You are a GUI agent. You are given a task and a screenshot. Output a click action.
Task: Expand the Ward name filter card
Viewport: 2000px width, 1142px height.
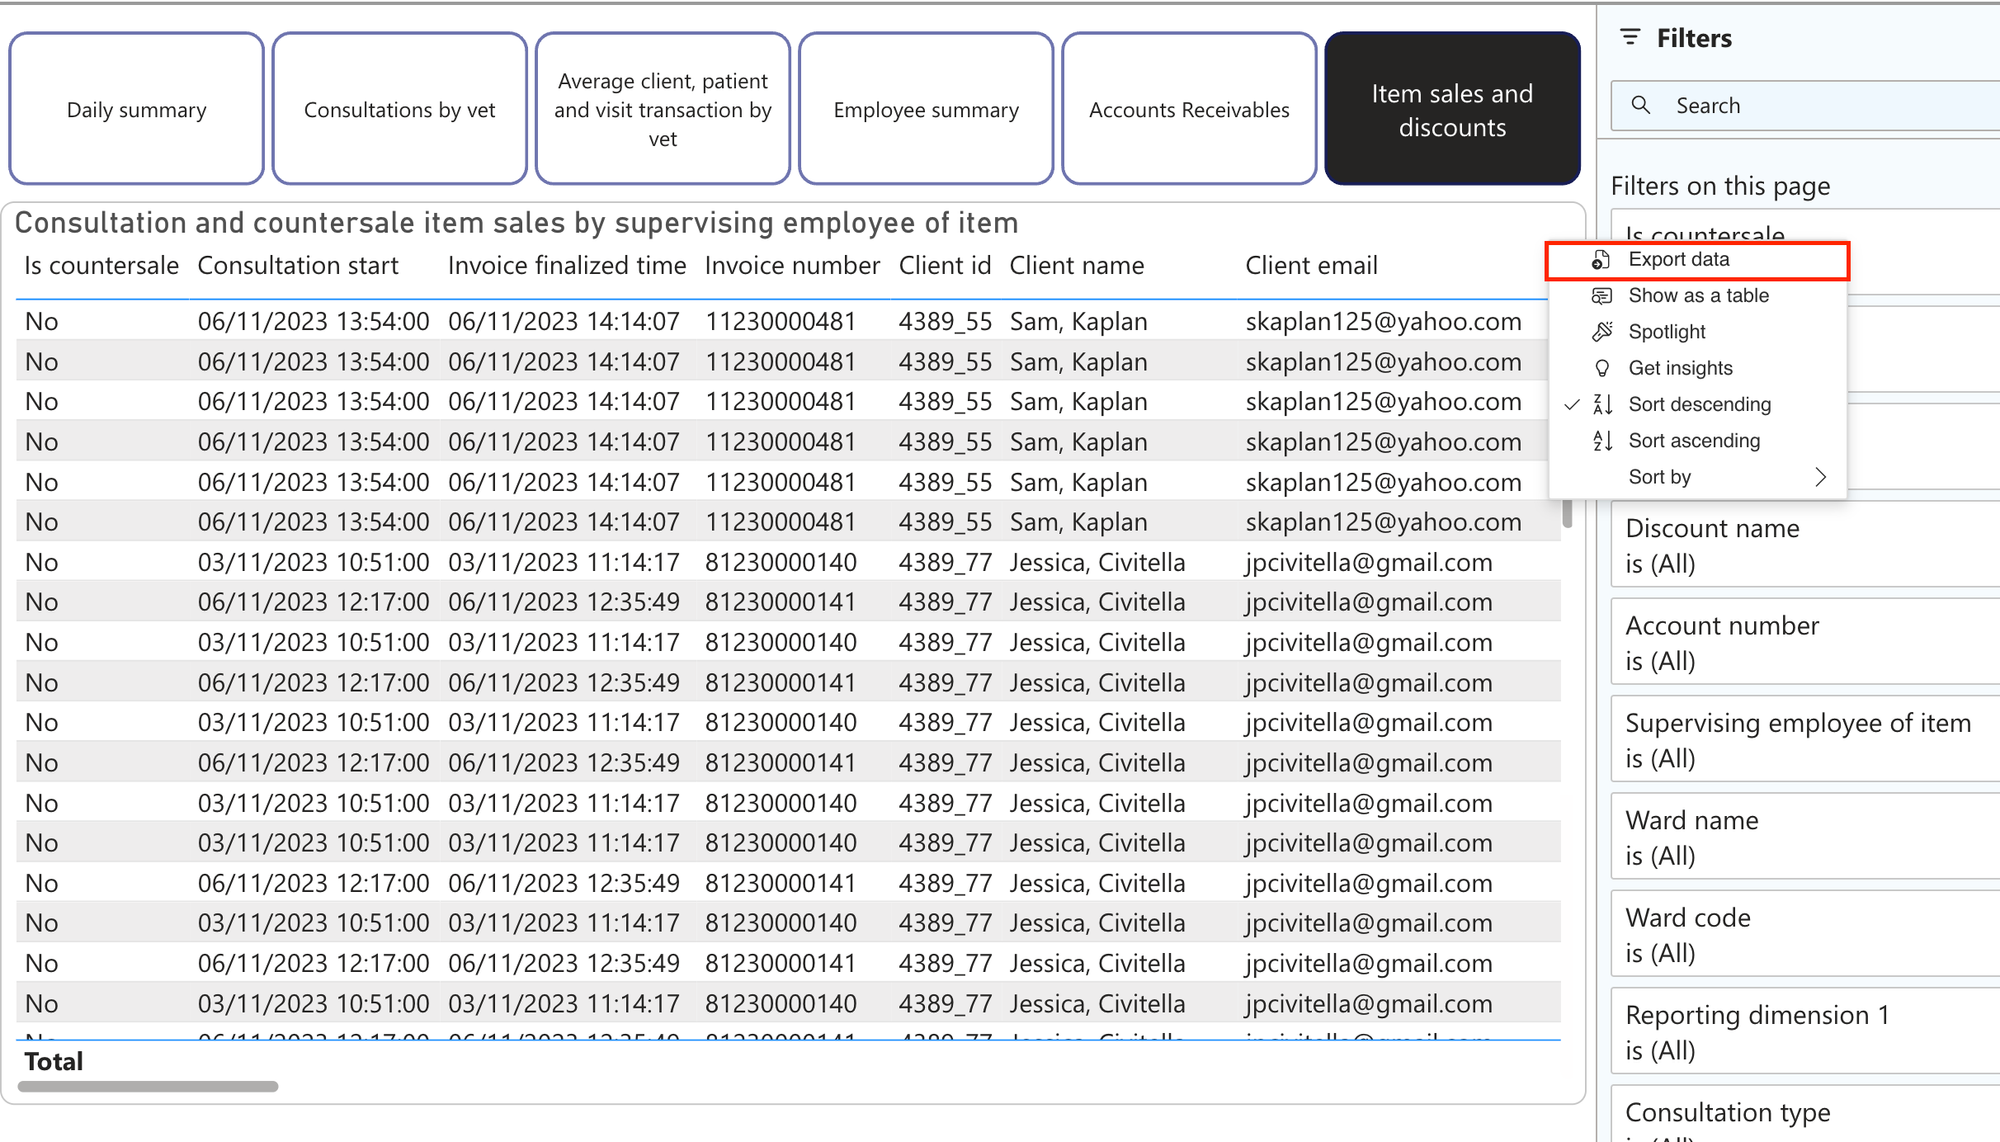tap(1806, 837)
